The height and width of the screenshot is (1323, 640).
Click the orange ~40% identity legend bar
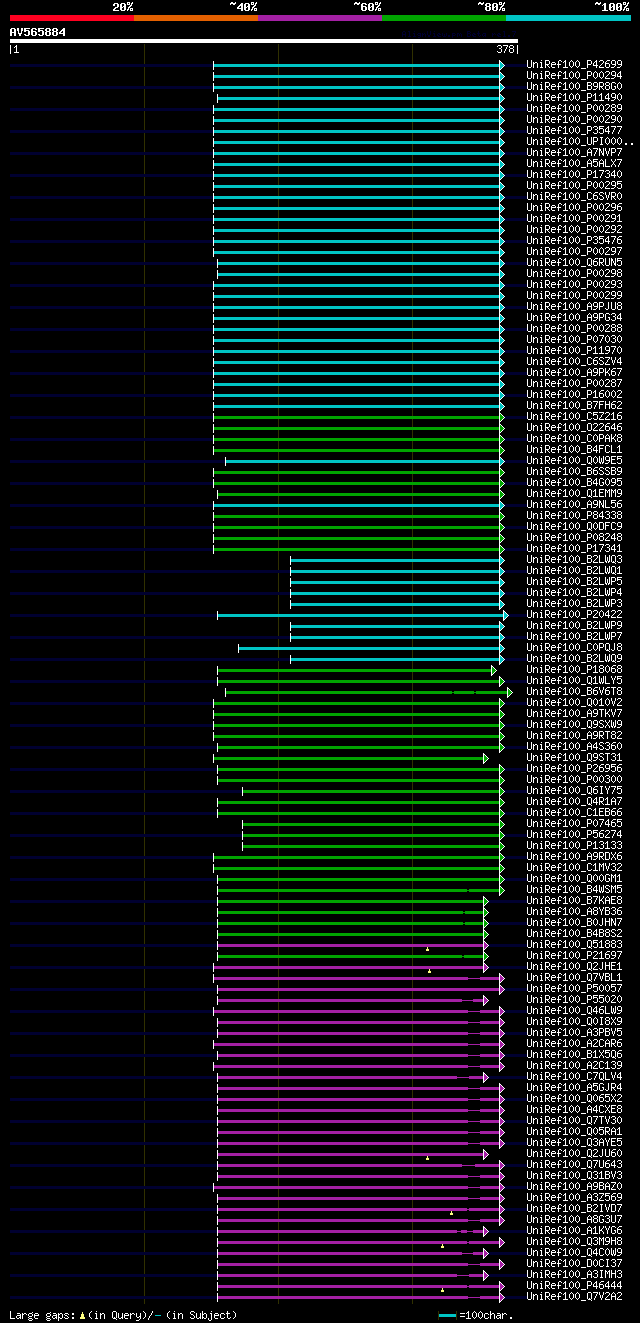point(195,18)
